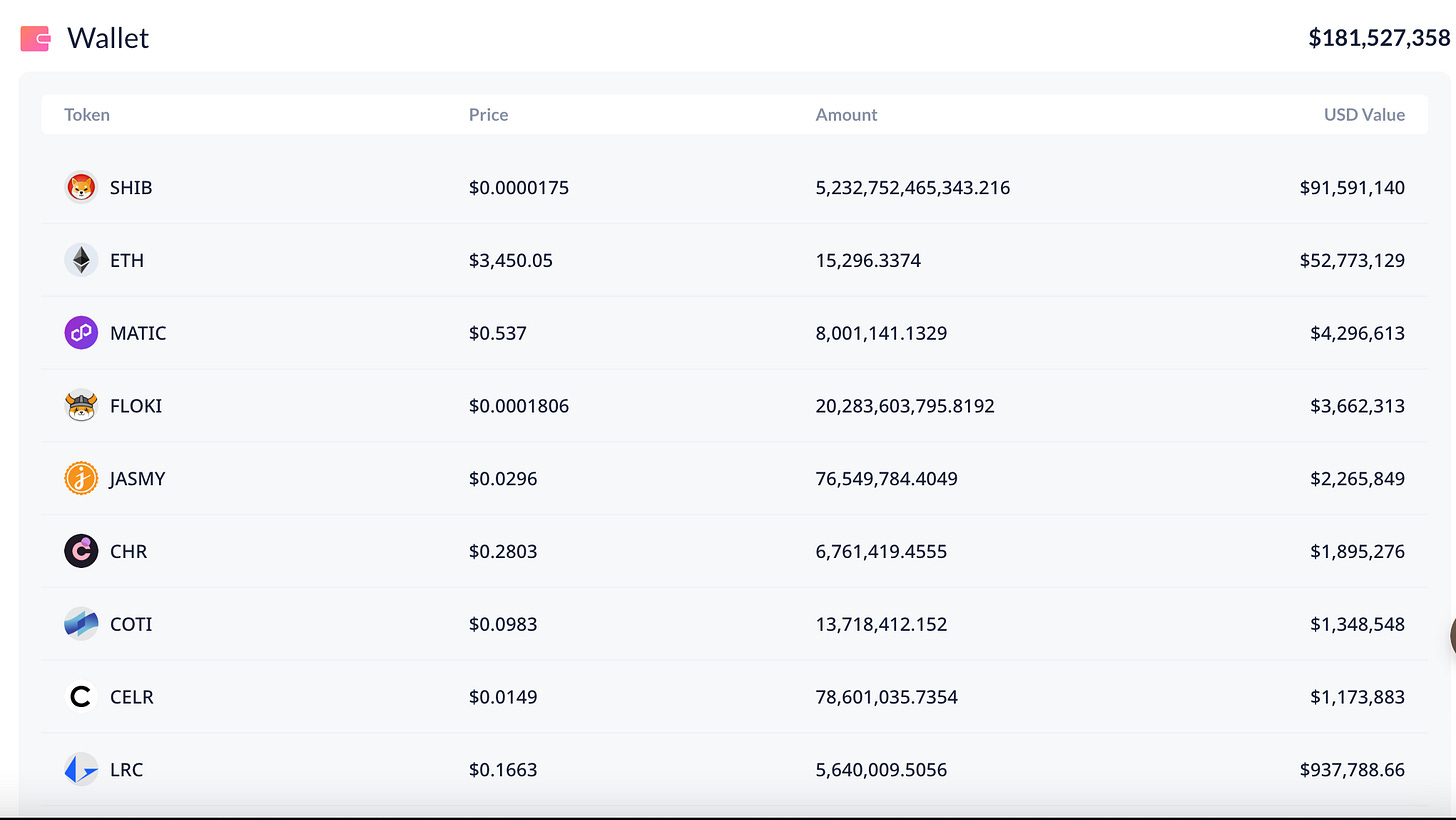Click ETH USD value $52,773,129

click(1352, 260)
